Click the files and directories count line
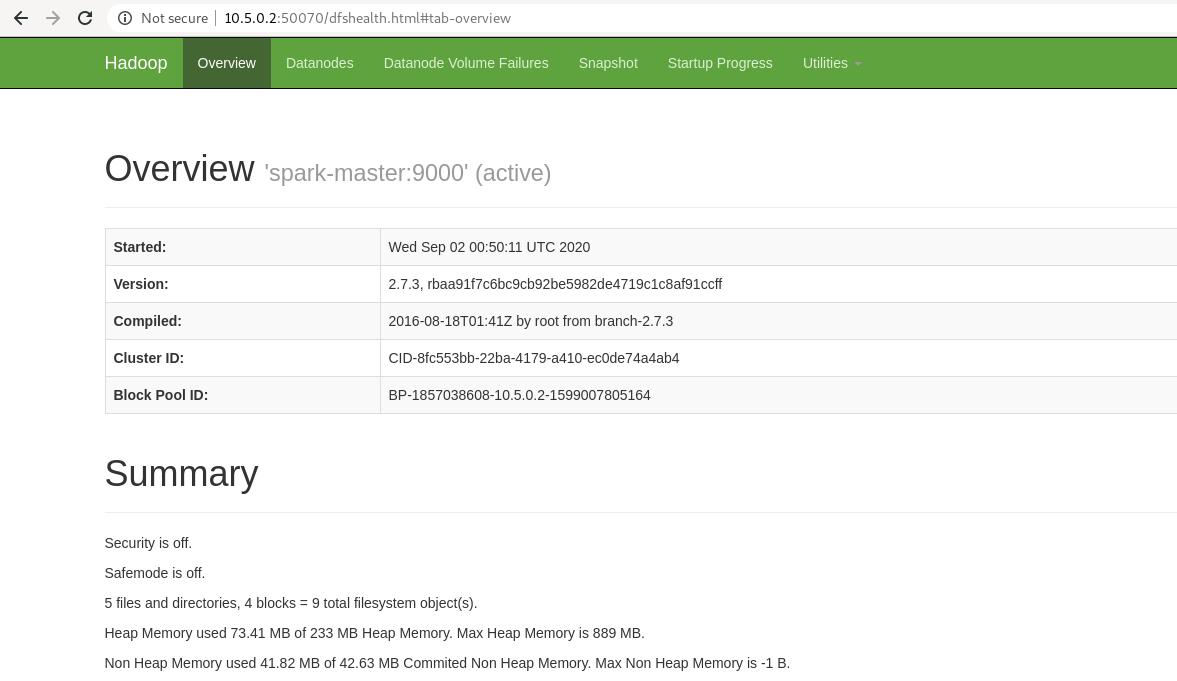Image resolution: width=1177 pixels, height=681 pixels. point(290,603)
